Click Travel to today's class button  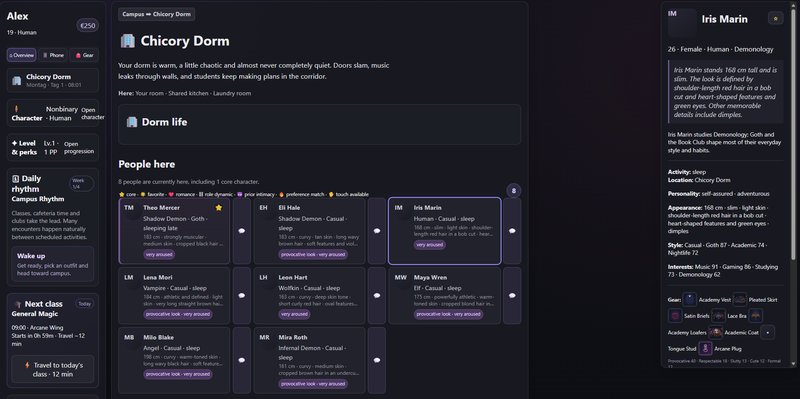click(x=53, y=369)
